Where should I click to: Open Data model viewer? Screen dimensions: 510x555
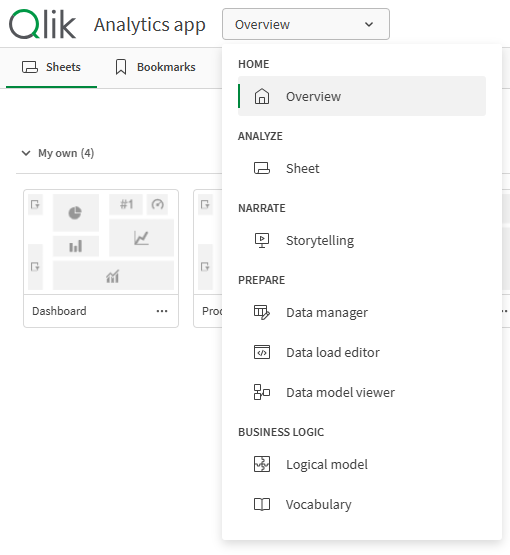362,392
